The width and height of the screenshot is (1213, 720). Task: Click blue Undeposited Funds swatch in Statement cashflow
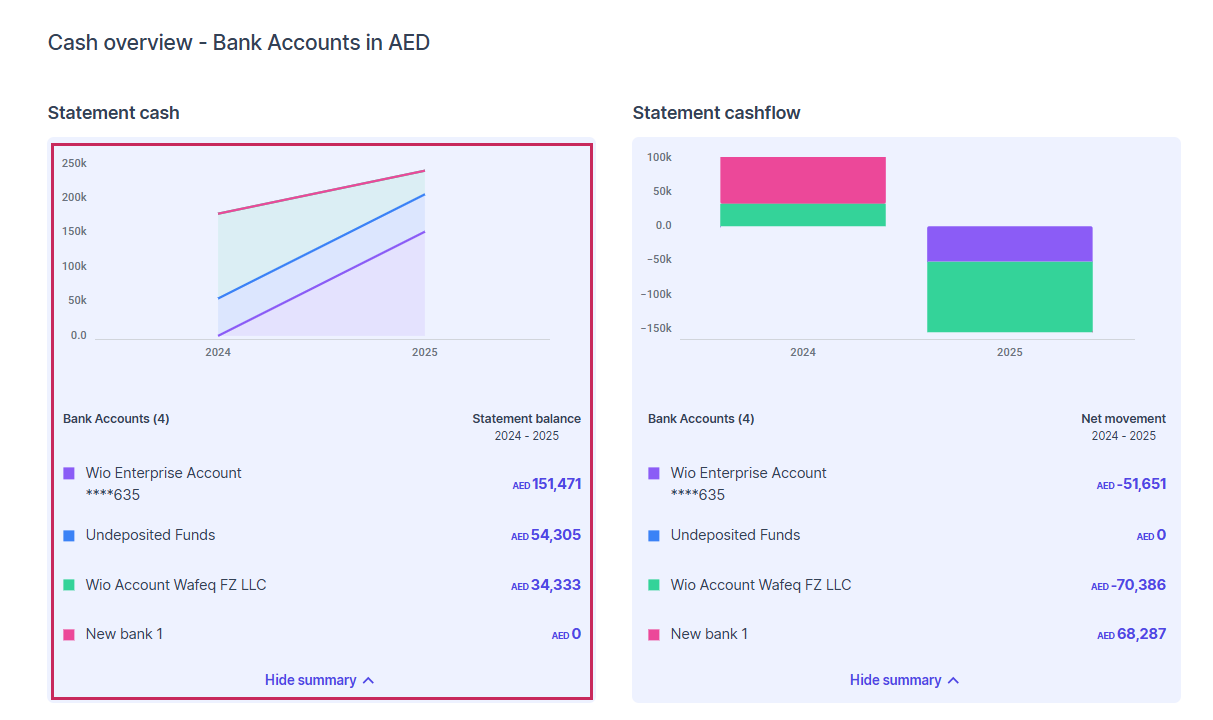click(654, 535)
